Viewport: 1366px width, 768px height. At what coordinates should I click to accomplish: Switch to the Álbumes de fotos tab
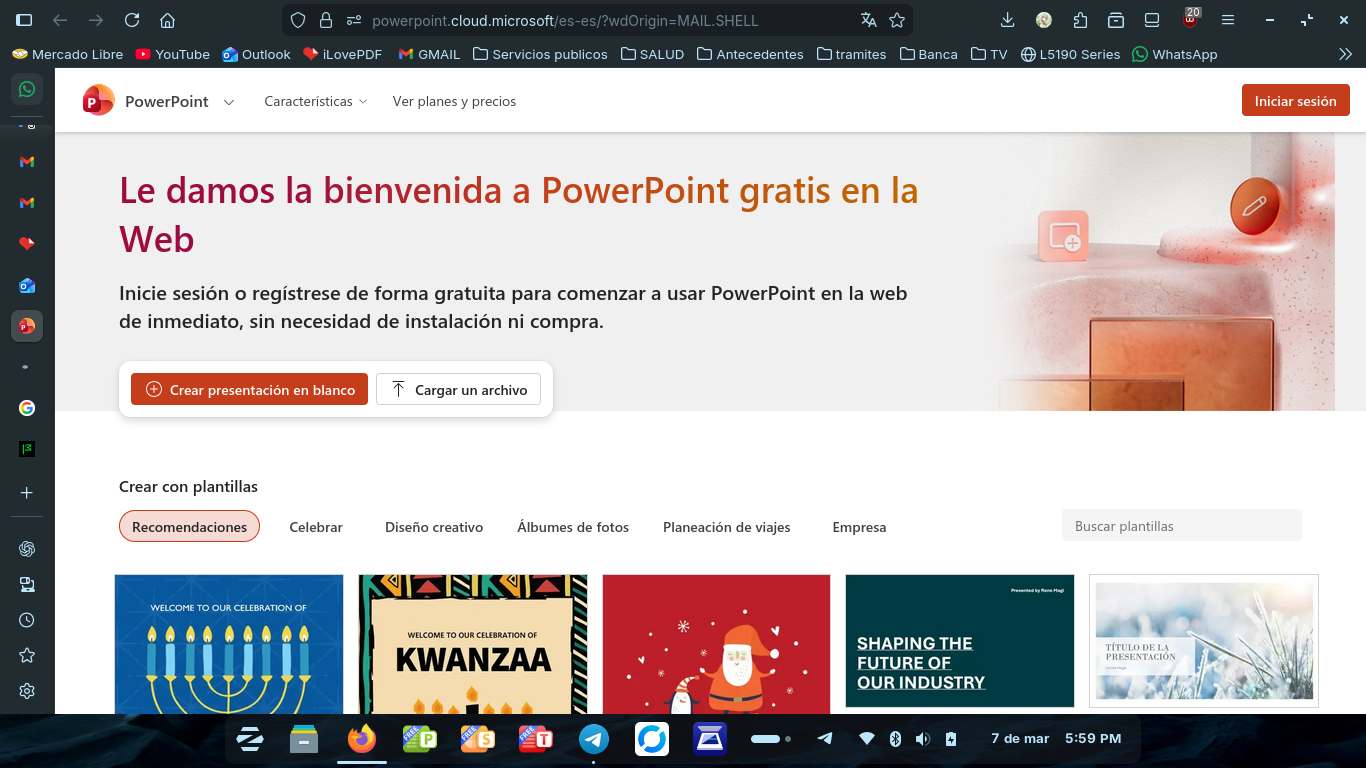[573, 527]
